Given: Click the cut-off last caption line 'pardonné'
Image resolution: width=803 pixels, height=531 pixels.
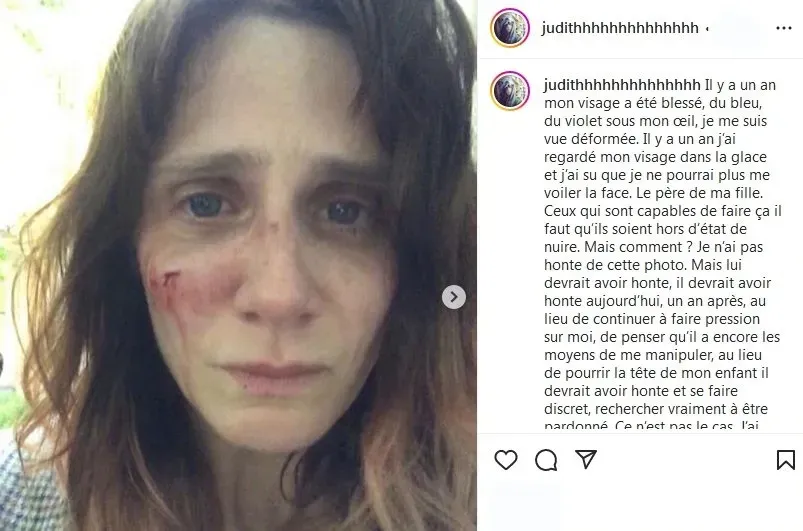Looking at the screenshot, I should (x=576, y=425).
